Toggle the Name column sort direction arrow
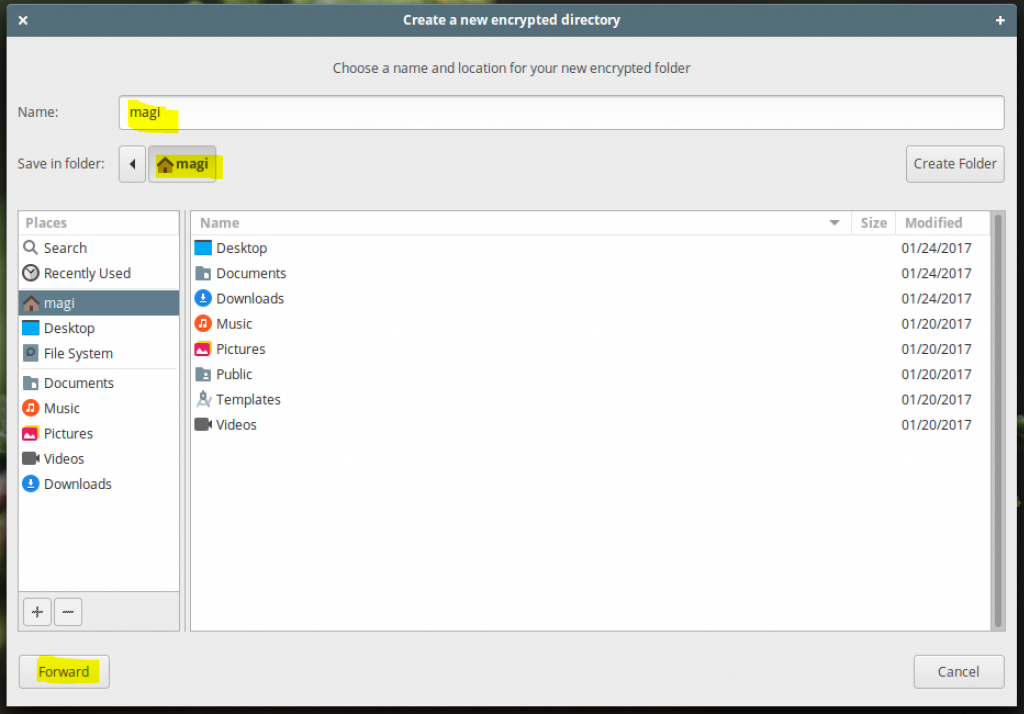1024x714 pixels. click(x=835, y=222)
